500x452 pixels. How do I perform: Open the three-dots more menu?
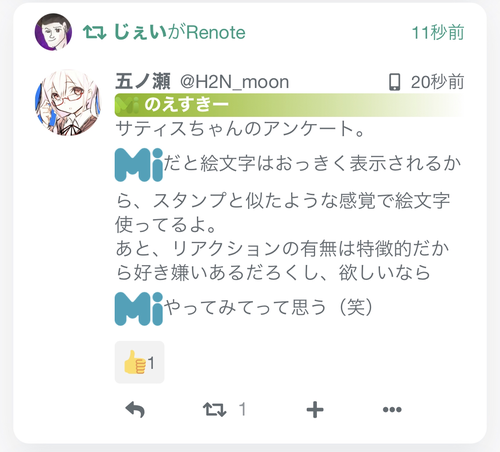[x=392, y=410]
